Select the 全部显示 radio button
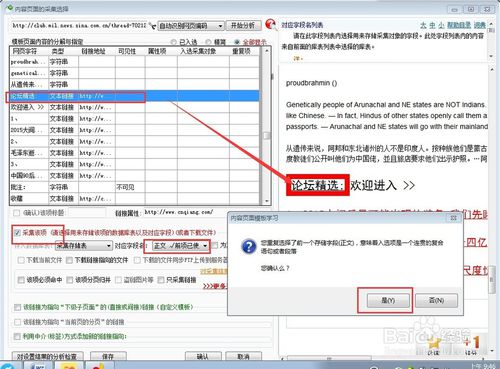This screenshot has height=369, width=500. point(237,42)
